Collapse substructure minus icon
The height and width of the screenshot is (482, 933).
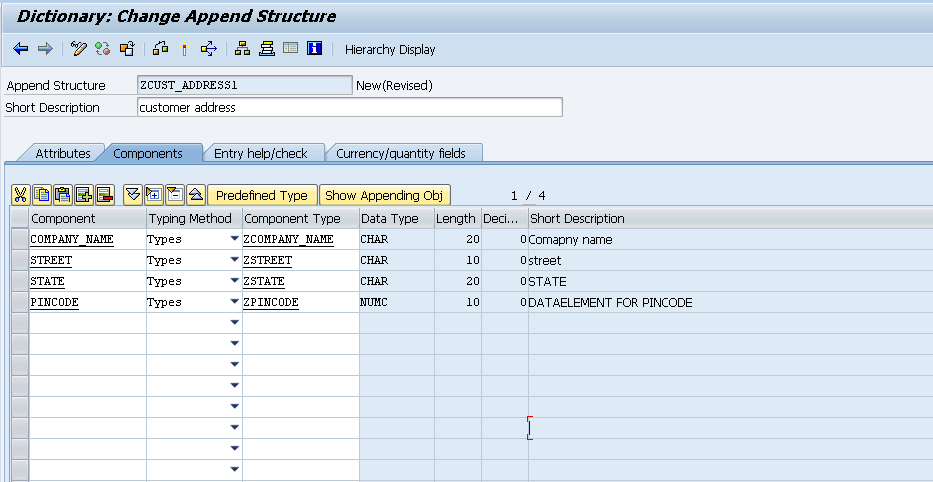[175, 195]
